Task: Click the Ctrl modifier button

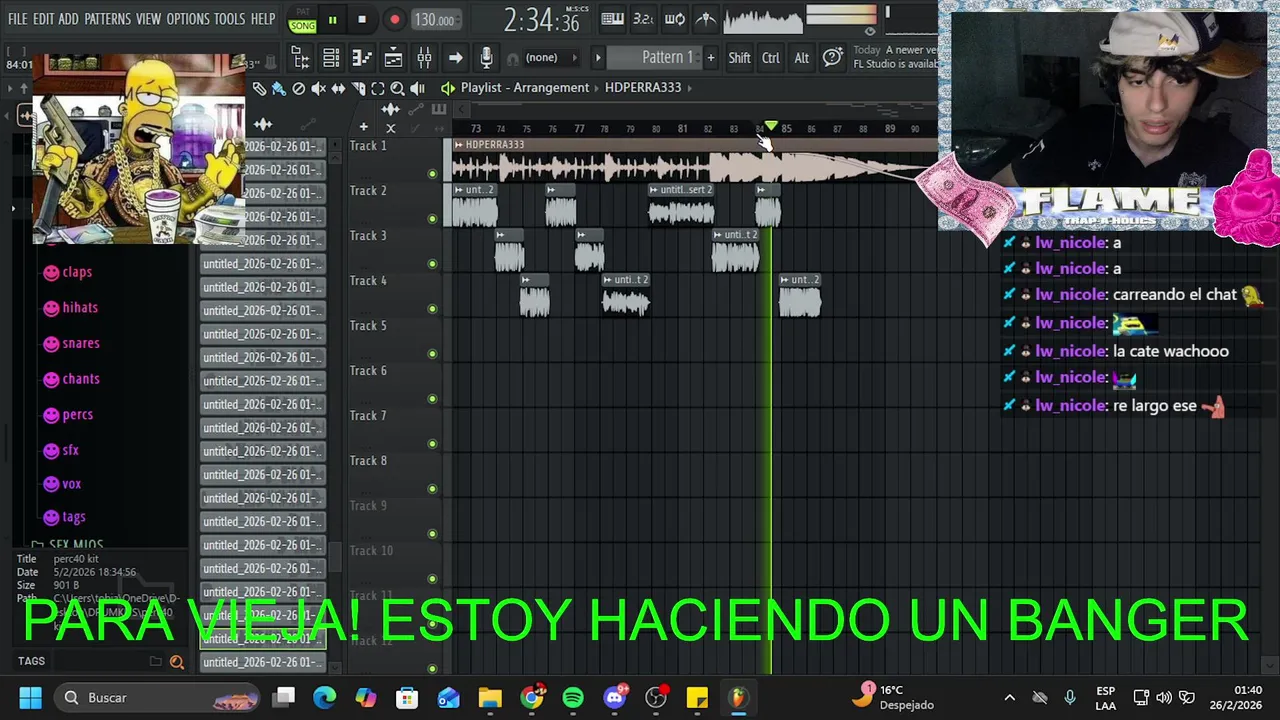Action: pos(770,58)
